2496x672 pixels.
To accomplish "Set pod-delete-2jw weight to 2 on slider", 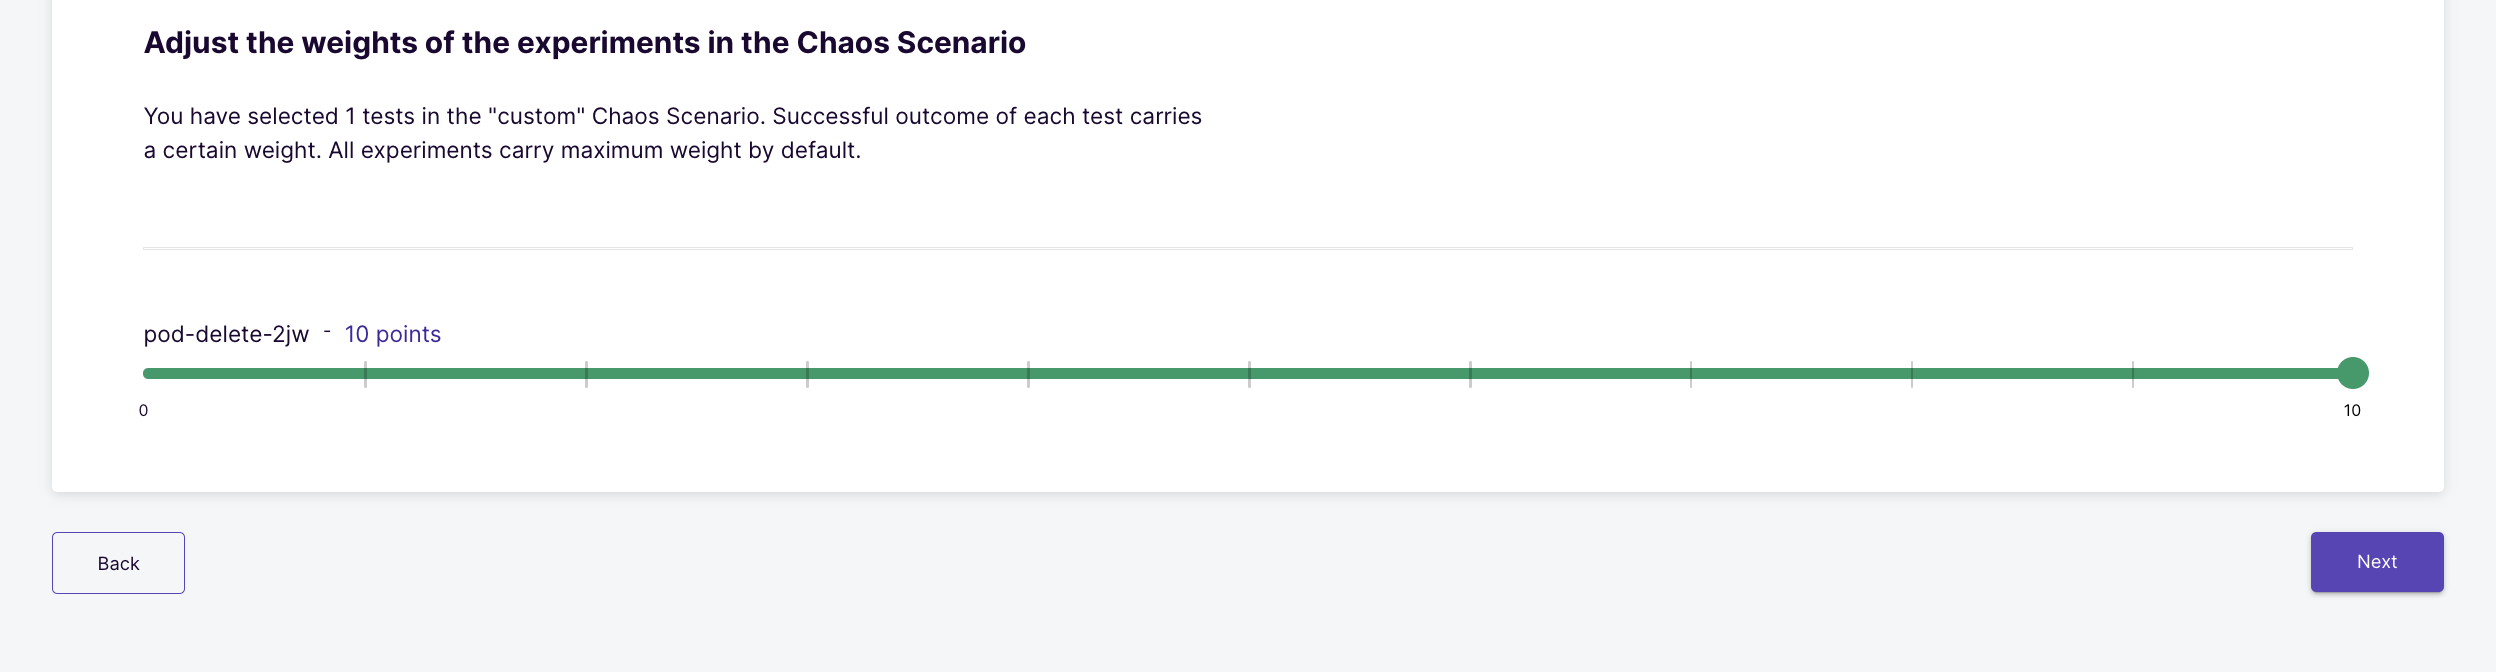I will coord(586,374).
